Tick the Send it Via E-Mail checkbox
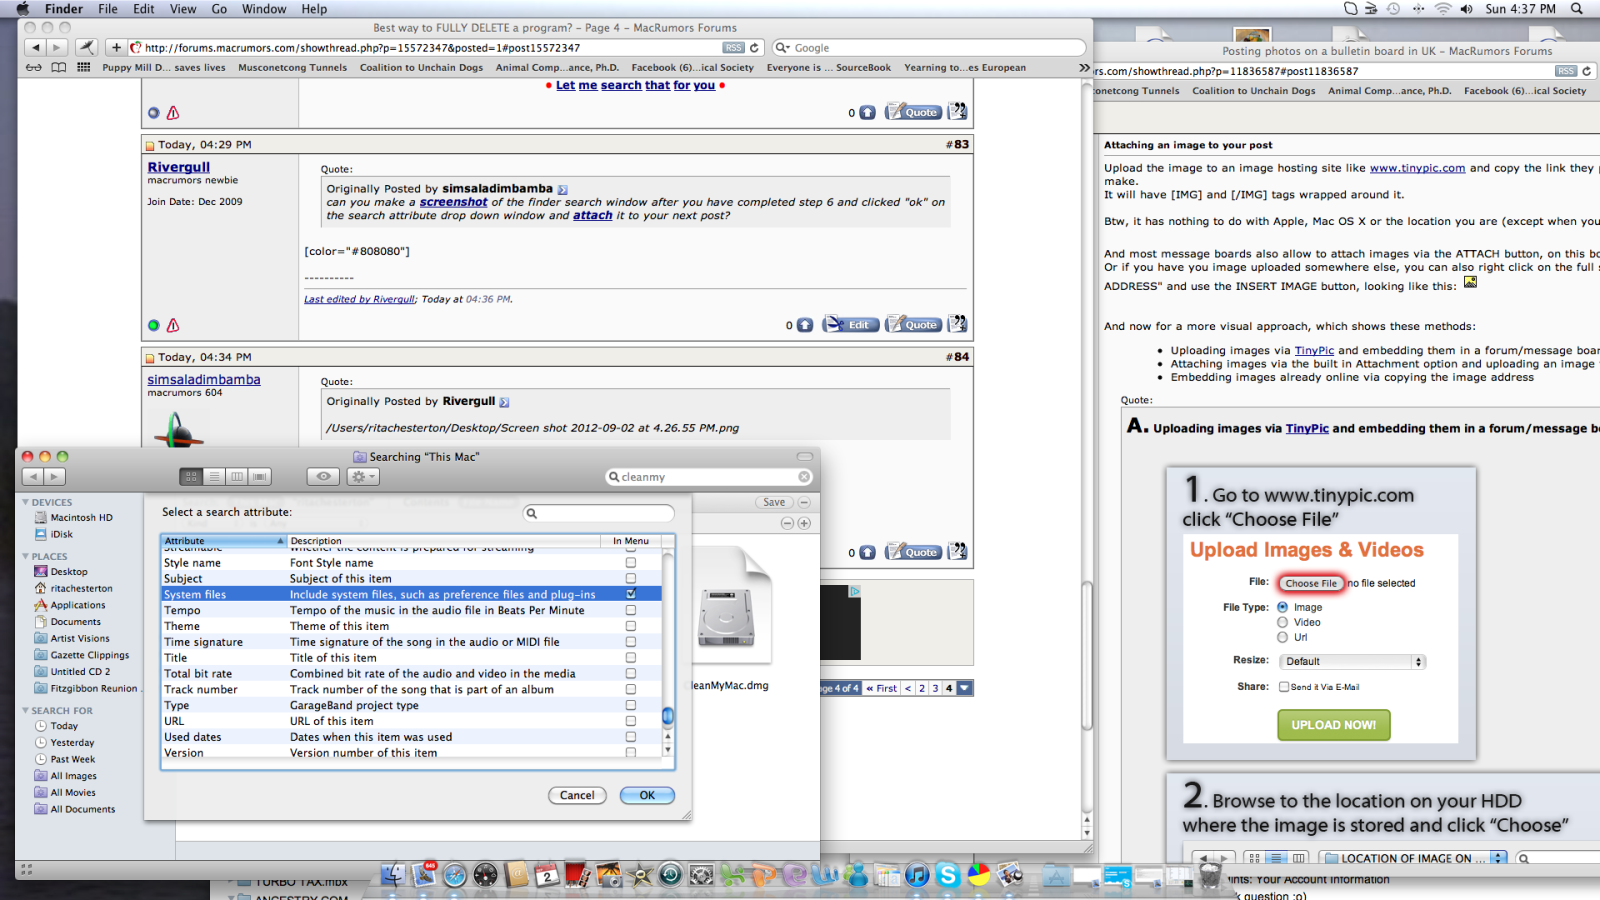Screen dimensions: 1600x900 tap(1284, 687)
